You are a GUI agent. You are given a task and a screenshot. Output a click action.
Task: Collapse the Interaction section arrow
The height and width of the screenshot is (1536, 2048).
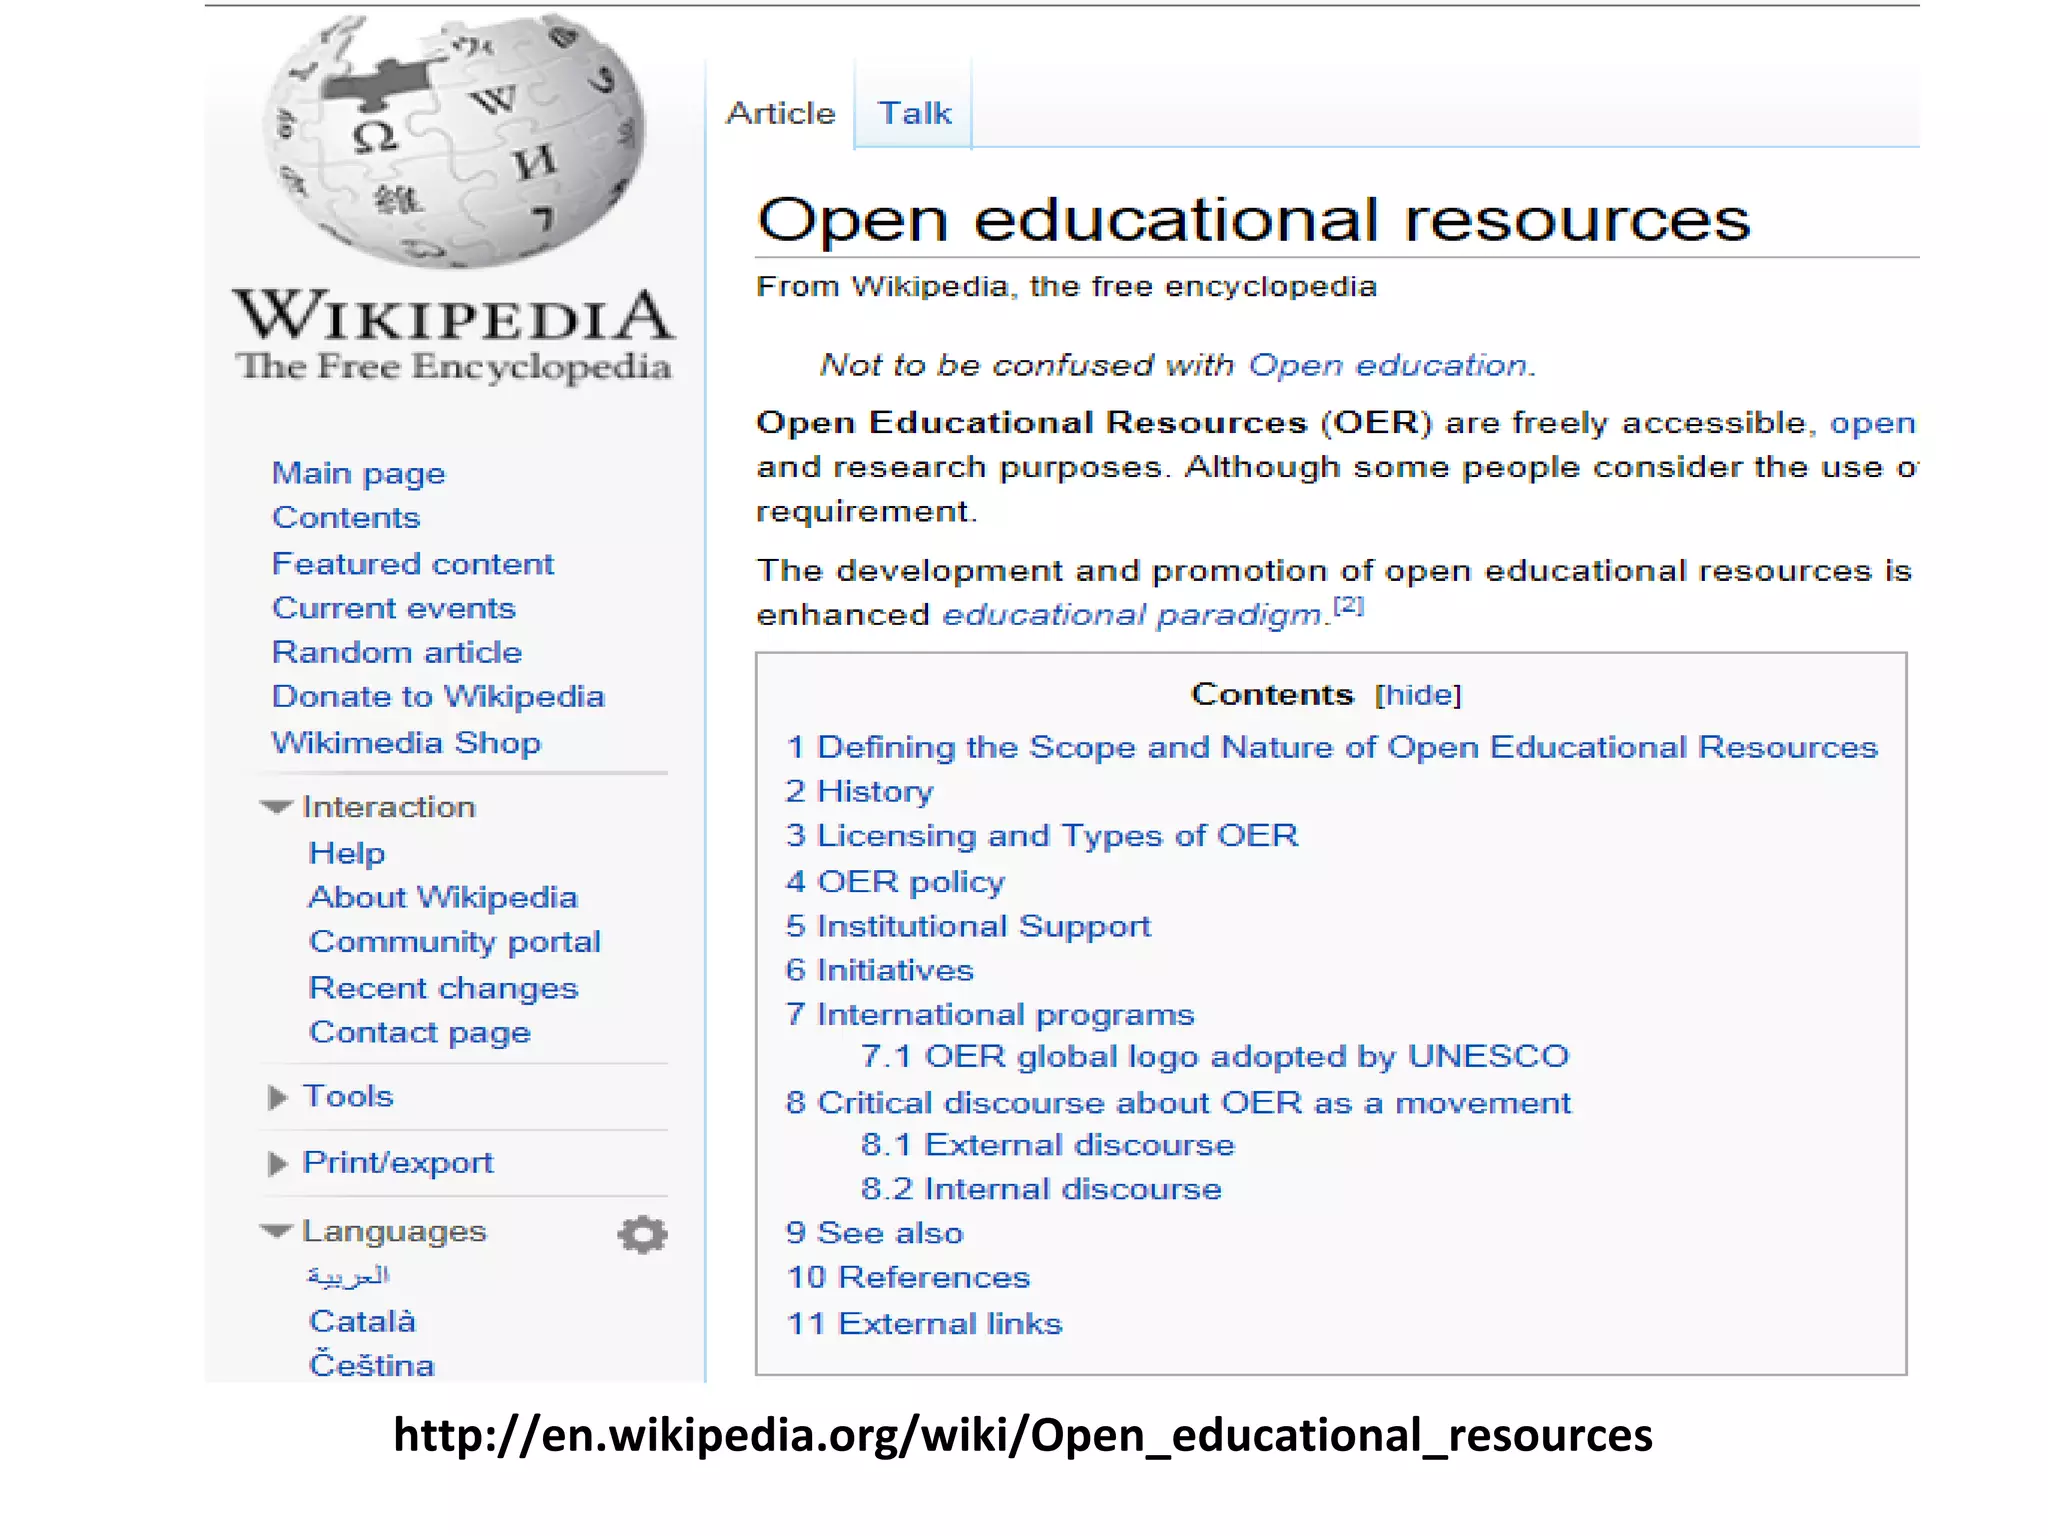point(276,807)
